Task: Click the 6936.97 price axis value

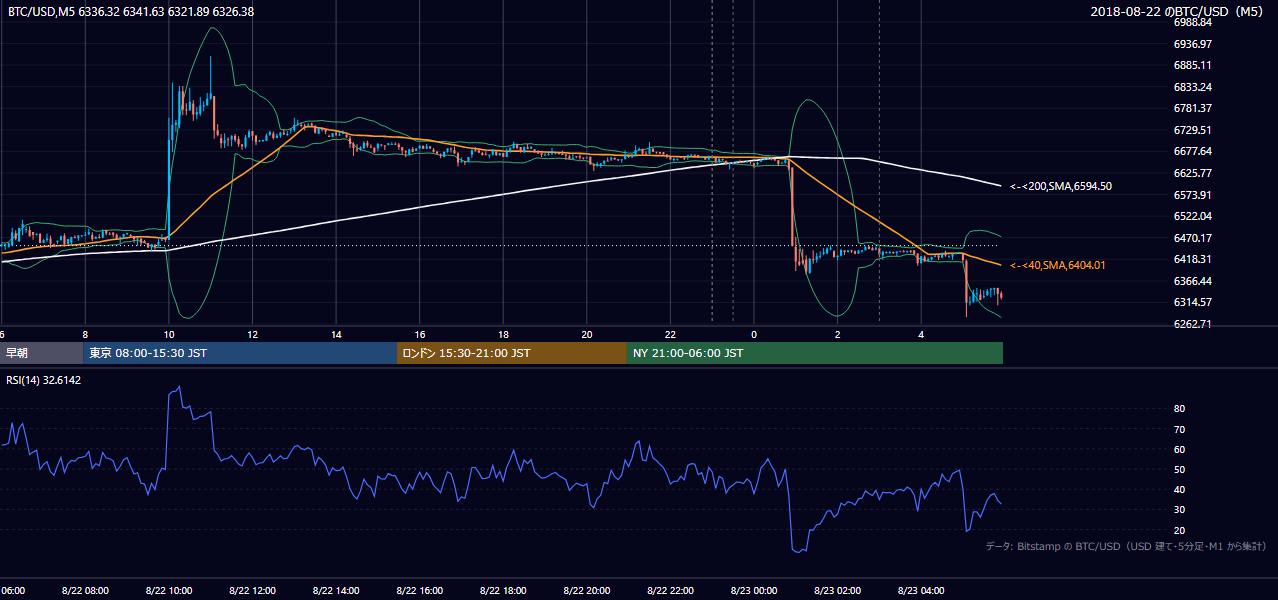Action: click(x=1192, y=44)
